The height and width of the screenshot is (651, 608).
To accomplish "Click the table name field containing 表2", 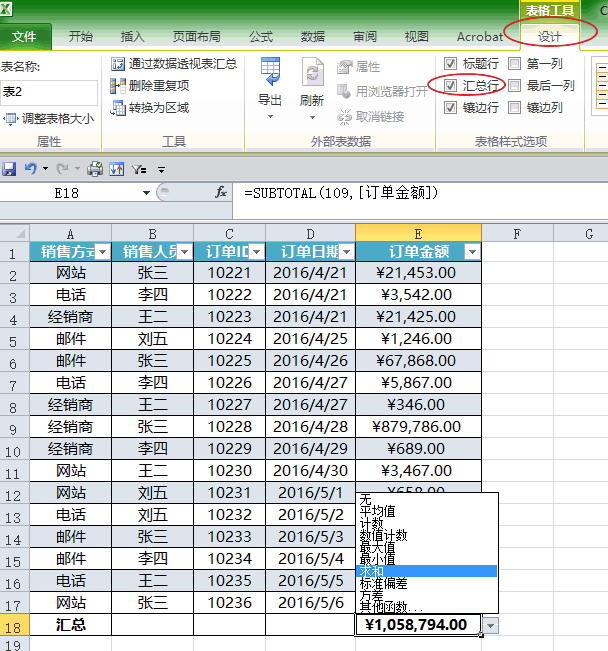I will pyautogui.click(x=48, y=92).
